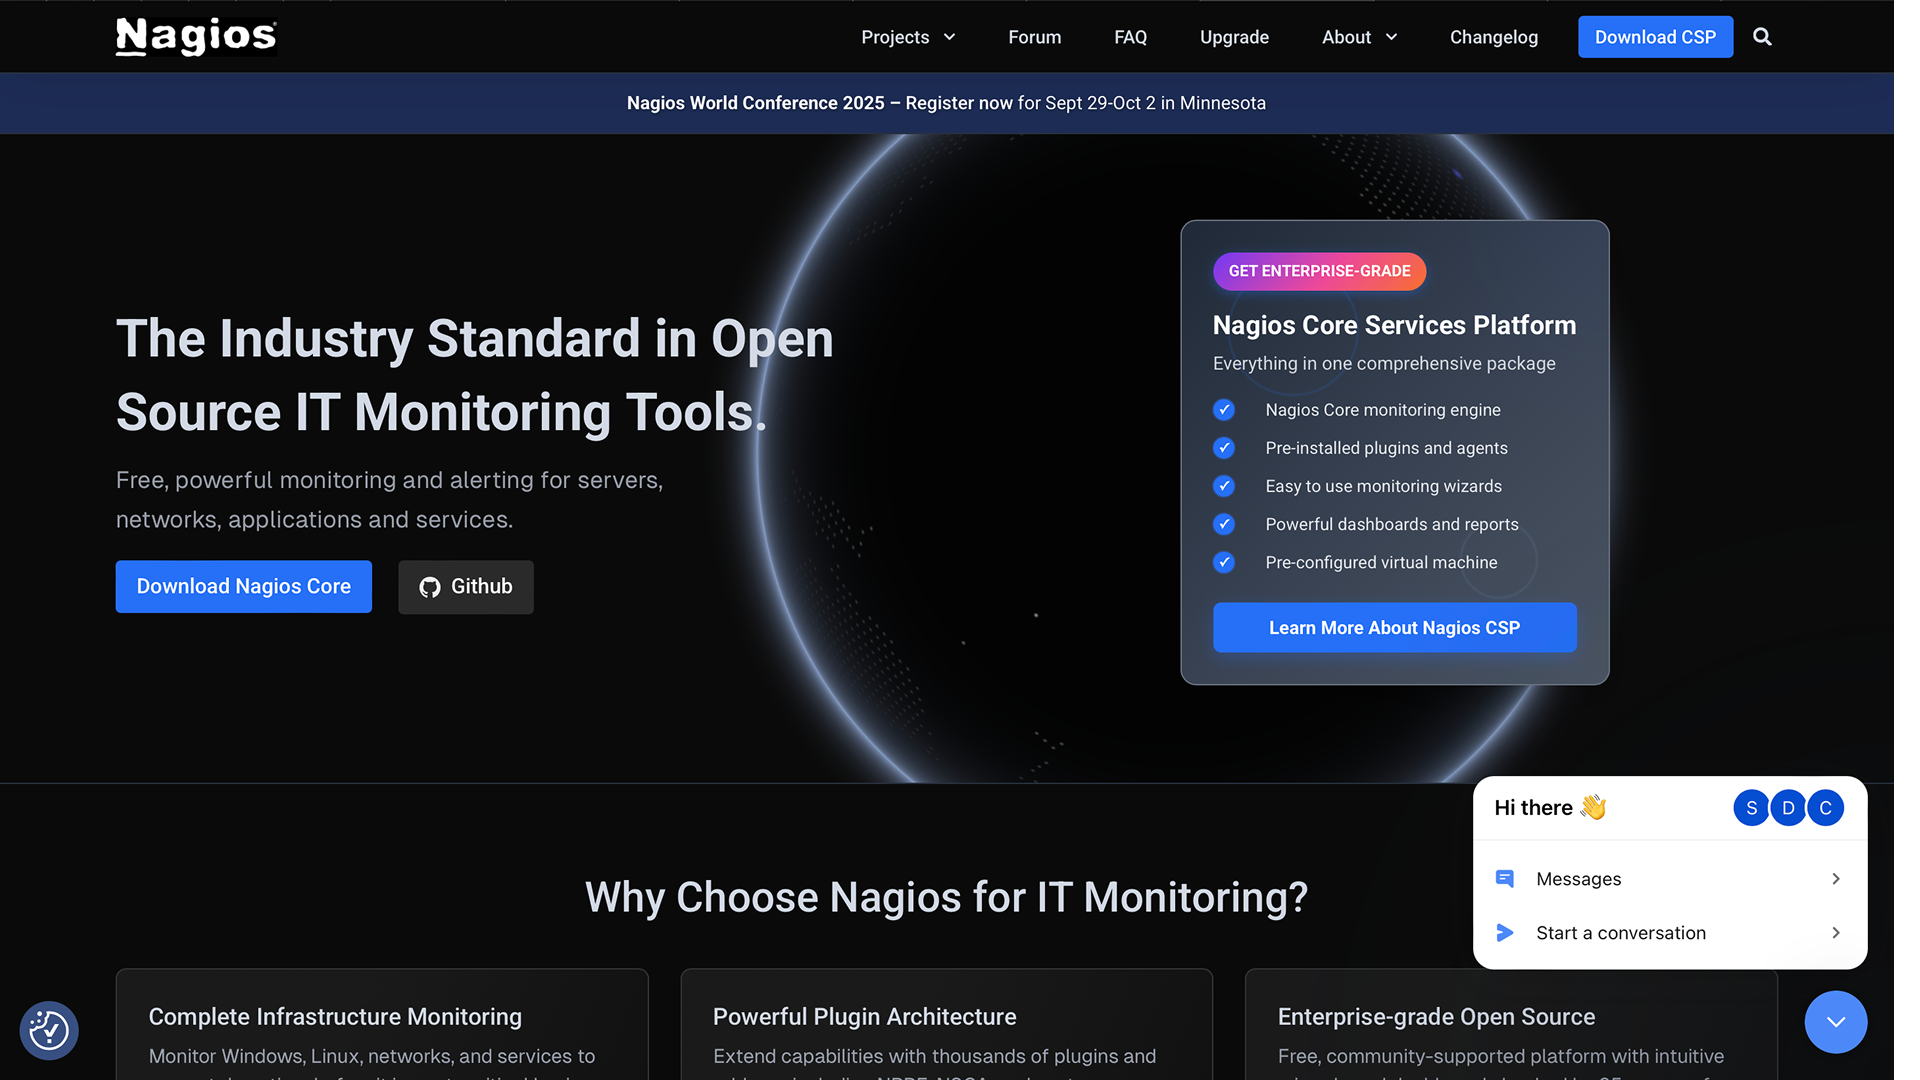This screenshot has width=1920, height=1080.
Task: Open the cookie consent preferences icon
Action: click(49, 1030)
